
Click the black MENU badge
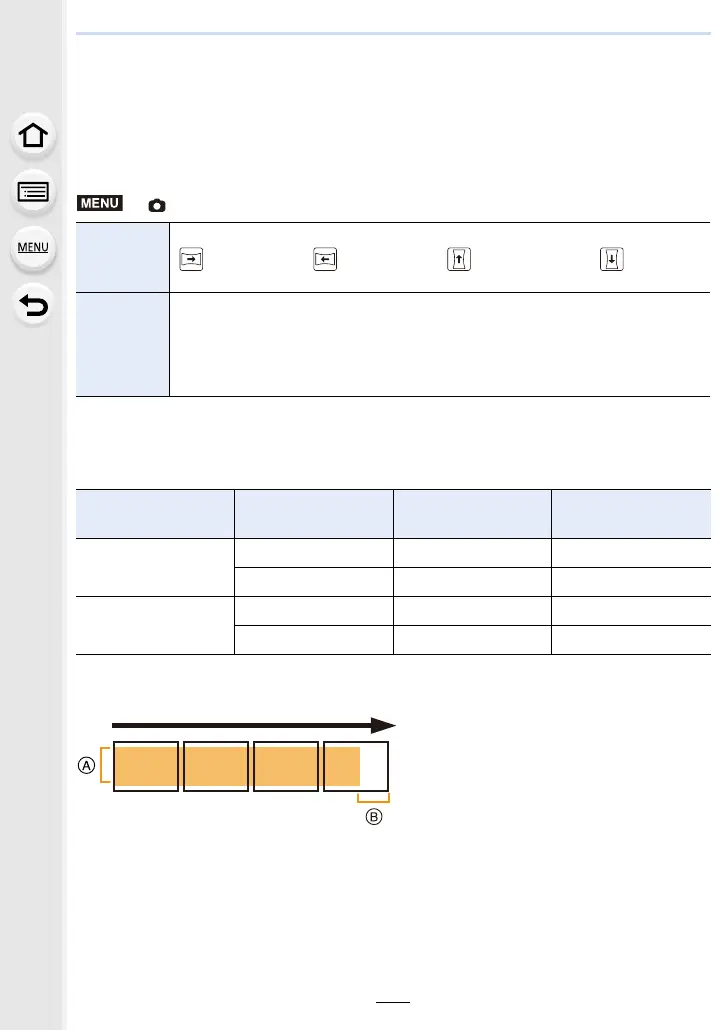tap(100, 203)
